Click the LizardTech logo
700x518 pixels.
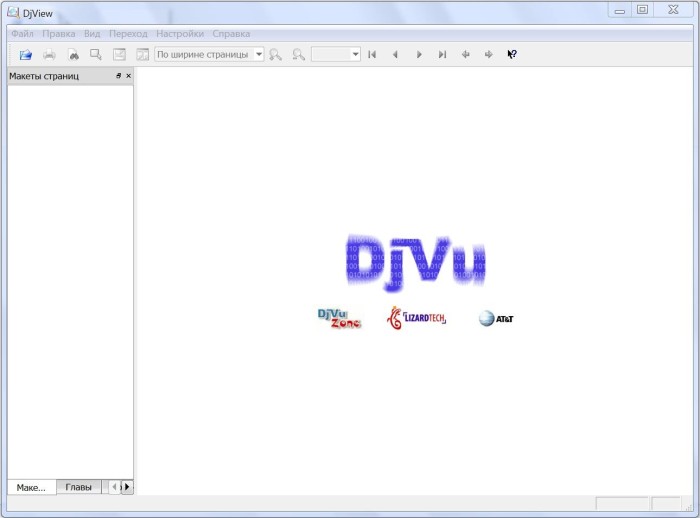coord(416,318)
